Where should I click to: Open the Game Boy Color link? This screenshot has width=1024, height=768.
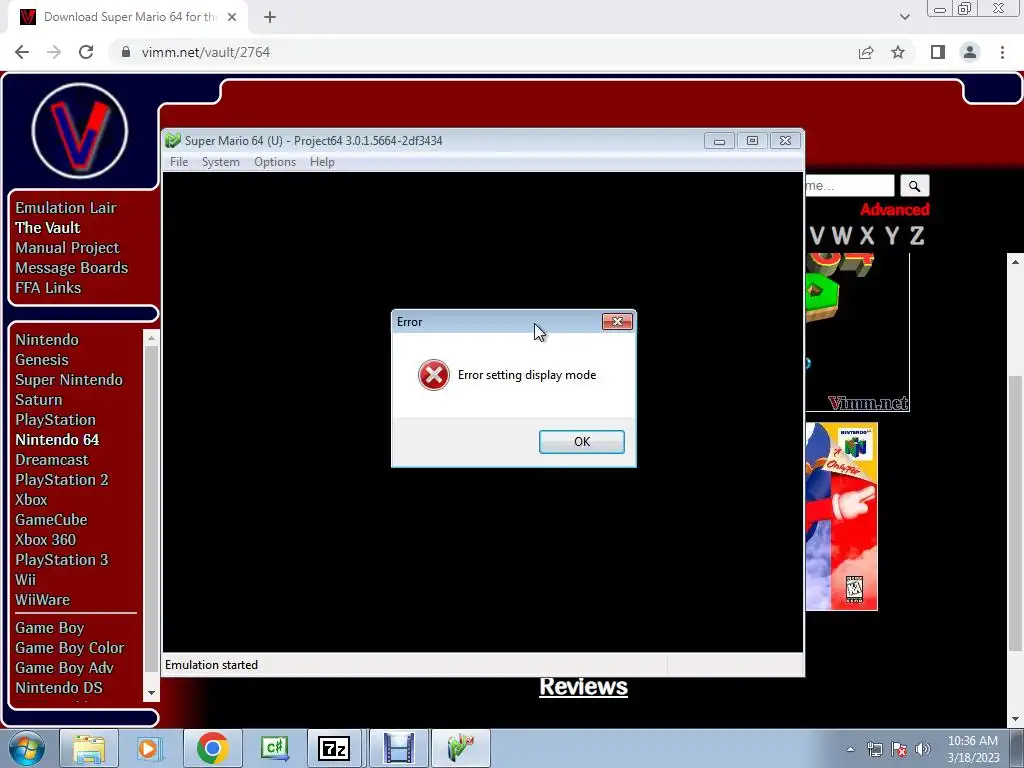point(70,648)
